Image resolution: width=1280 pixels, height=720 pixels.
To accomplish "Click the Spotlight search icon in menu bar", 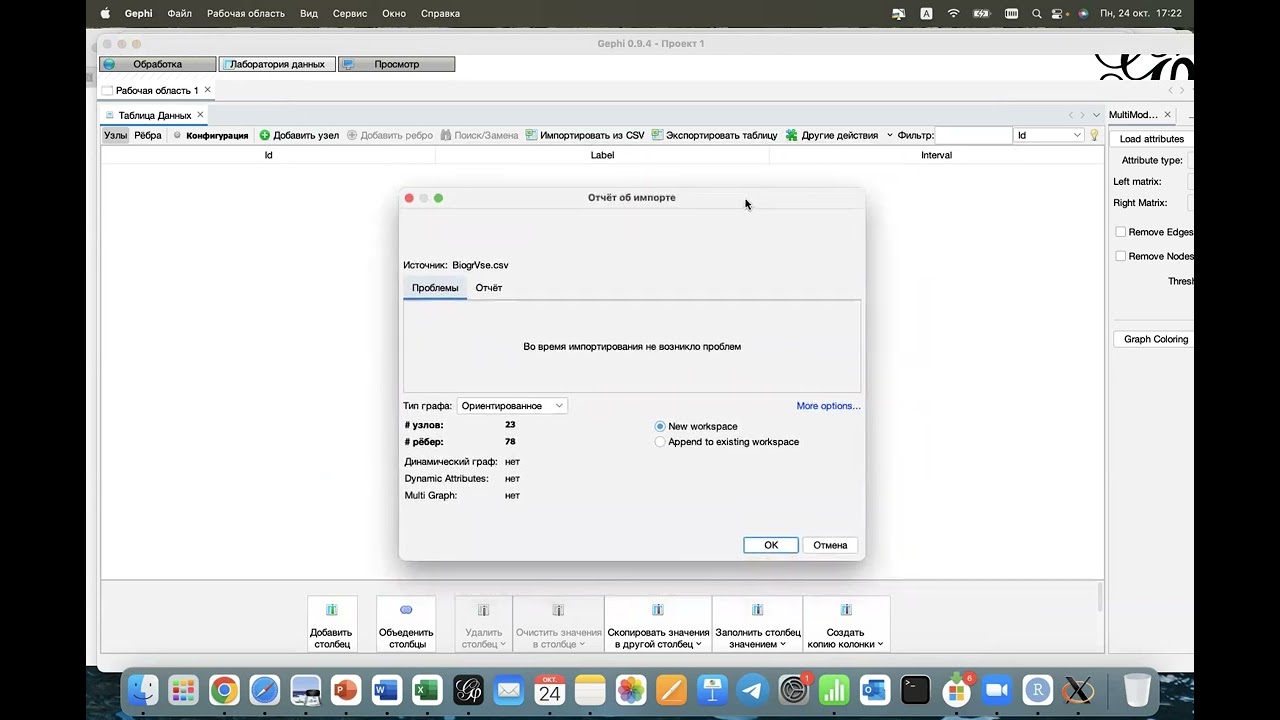I will [1037, 14].
